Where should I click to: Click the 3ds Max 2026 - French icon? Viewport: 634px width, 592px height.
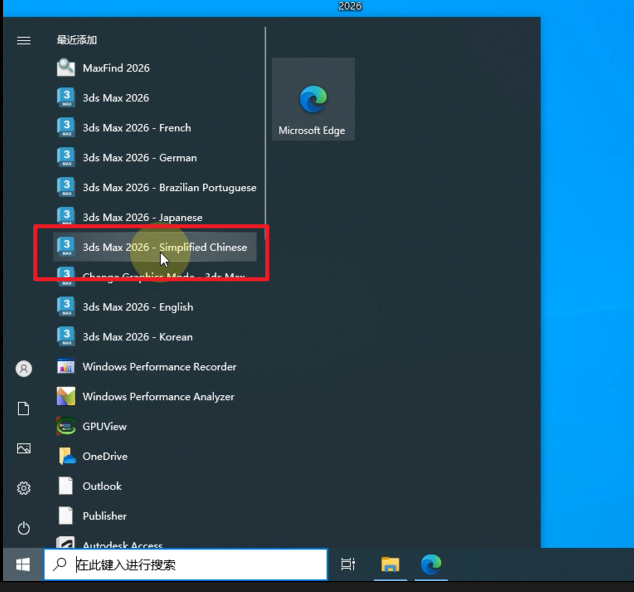click(66, 128)
